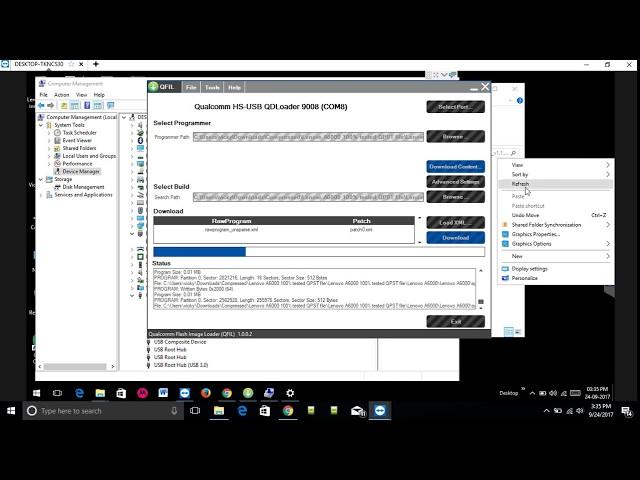
Task: Open Graphics Options submenu
Action: pyautogui.click(x=556, y=244)
